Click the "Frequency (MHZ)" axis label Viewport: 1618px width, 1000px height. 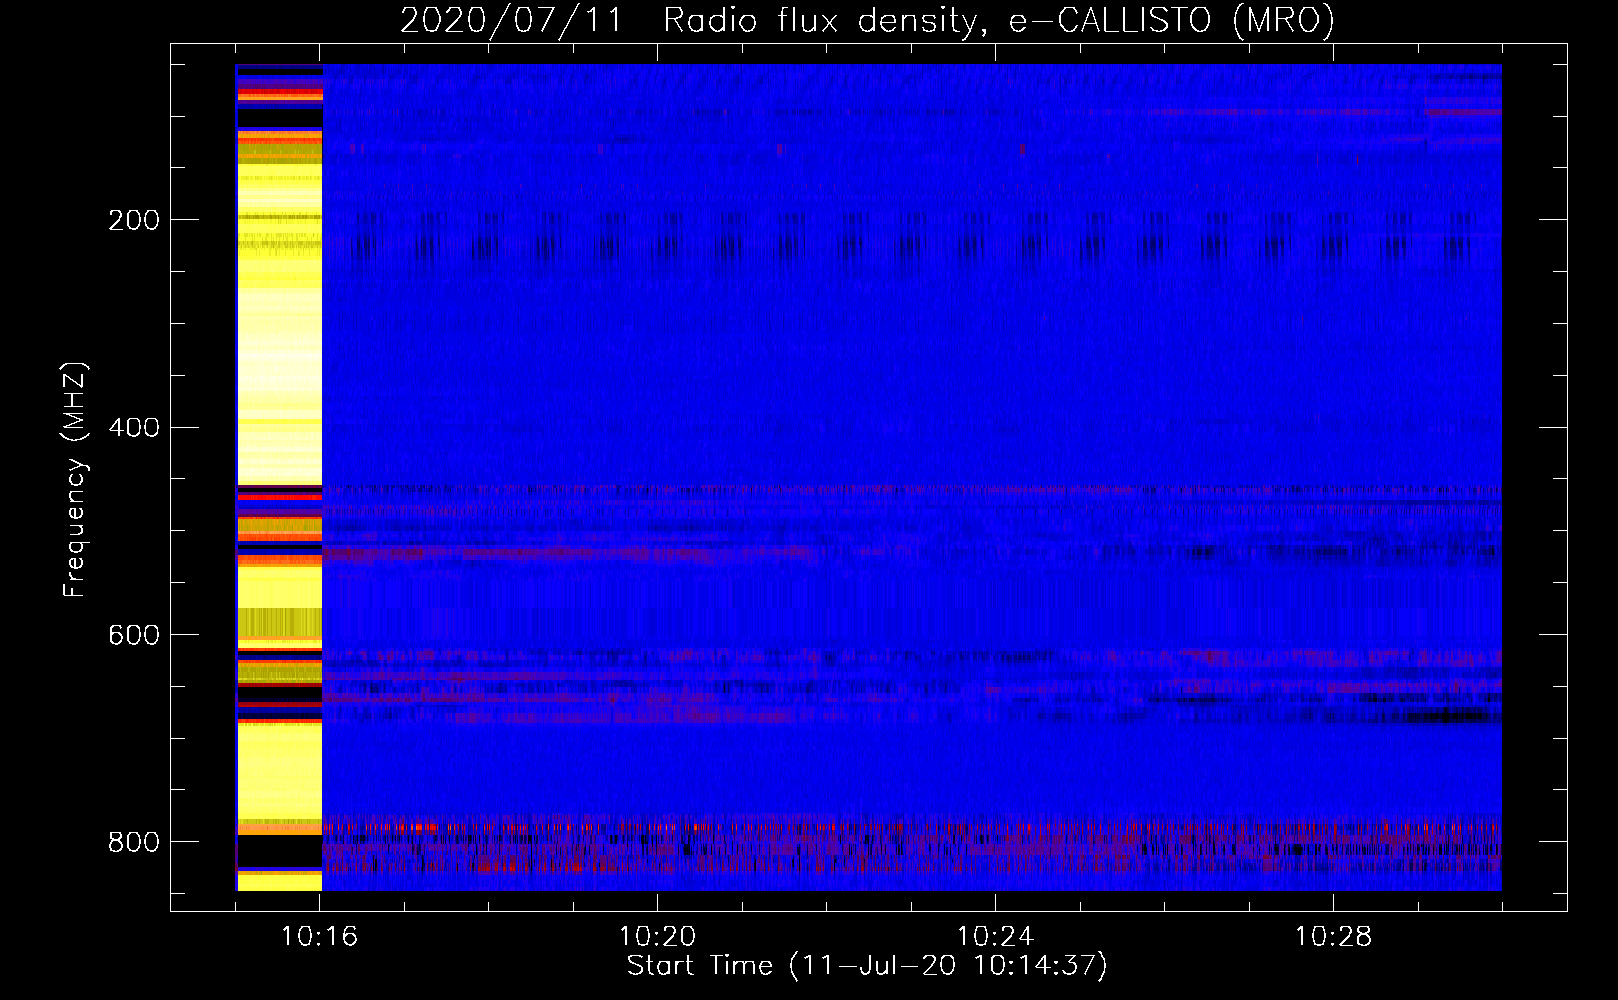tap(75, 480)
